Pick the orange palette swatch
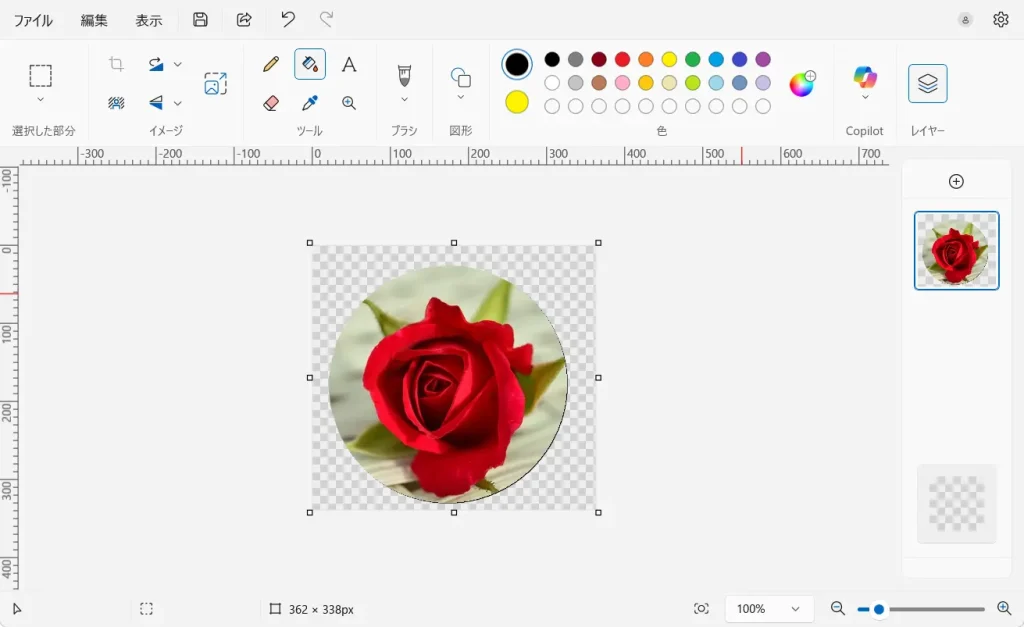The height and width of the screenshot is (627, 1024). coord(646,59)
